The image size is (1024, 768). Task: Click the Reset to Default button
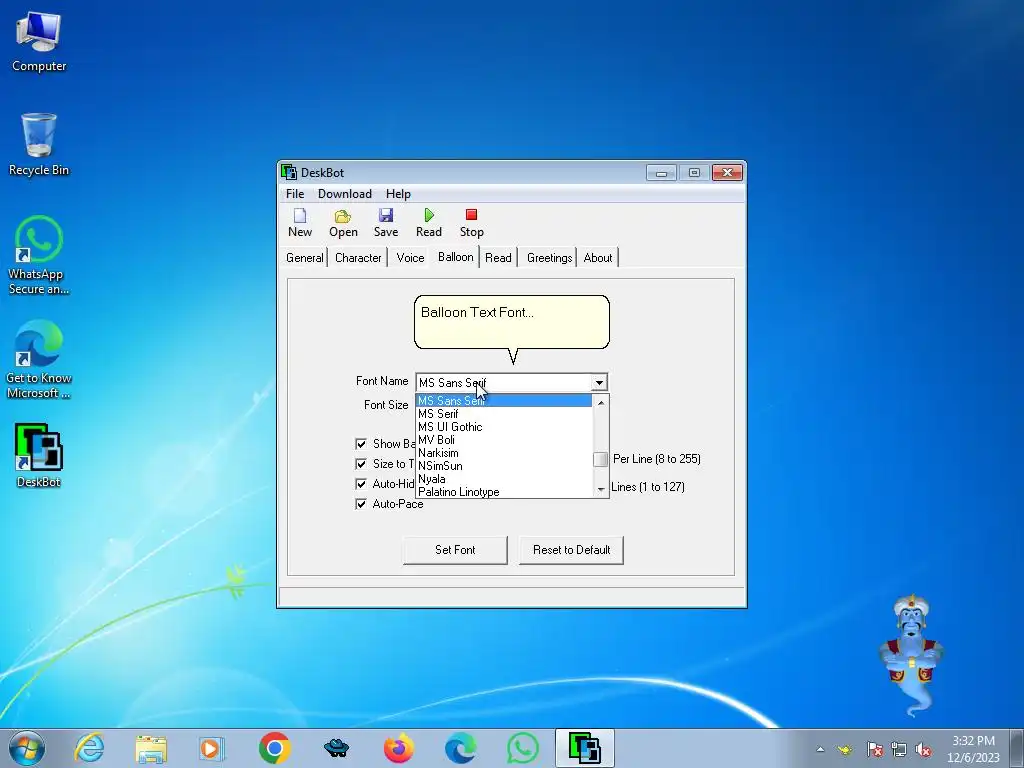(x=571, y=550)
